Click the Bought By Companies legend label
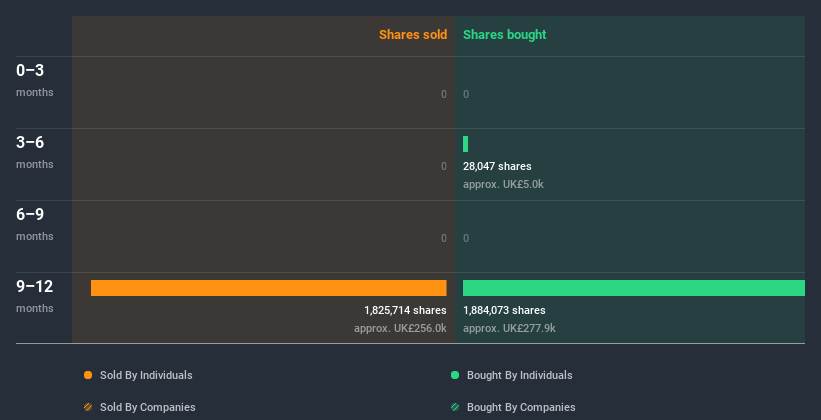The height and width of the screenshot is (420, 821). coord(521,407)
